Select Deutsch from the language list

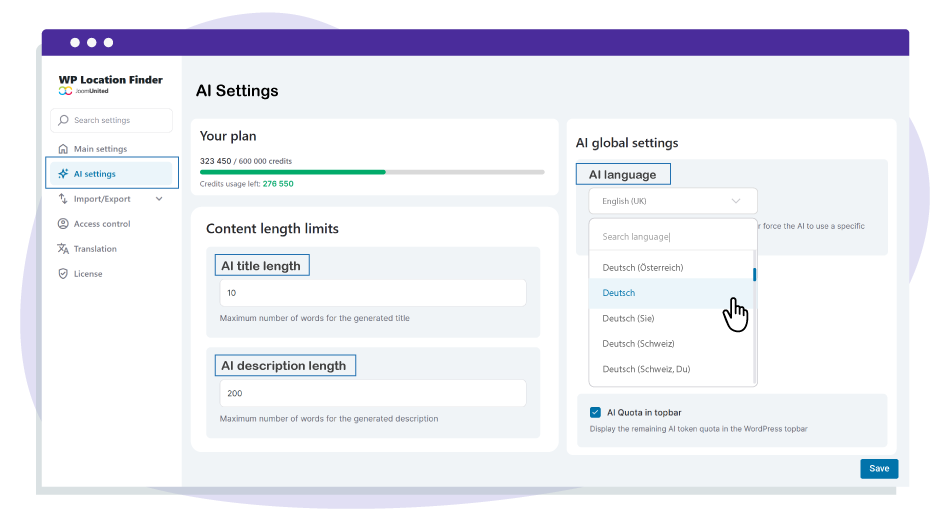619,293
